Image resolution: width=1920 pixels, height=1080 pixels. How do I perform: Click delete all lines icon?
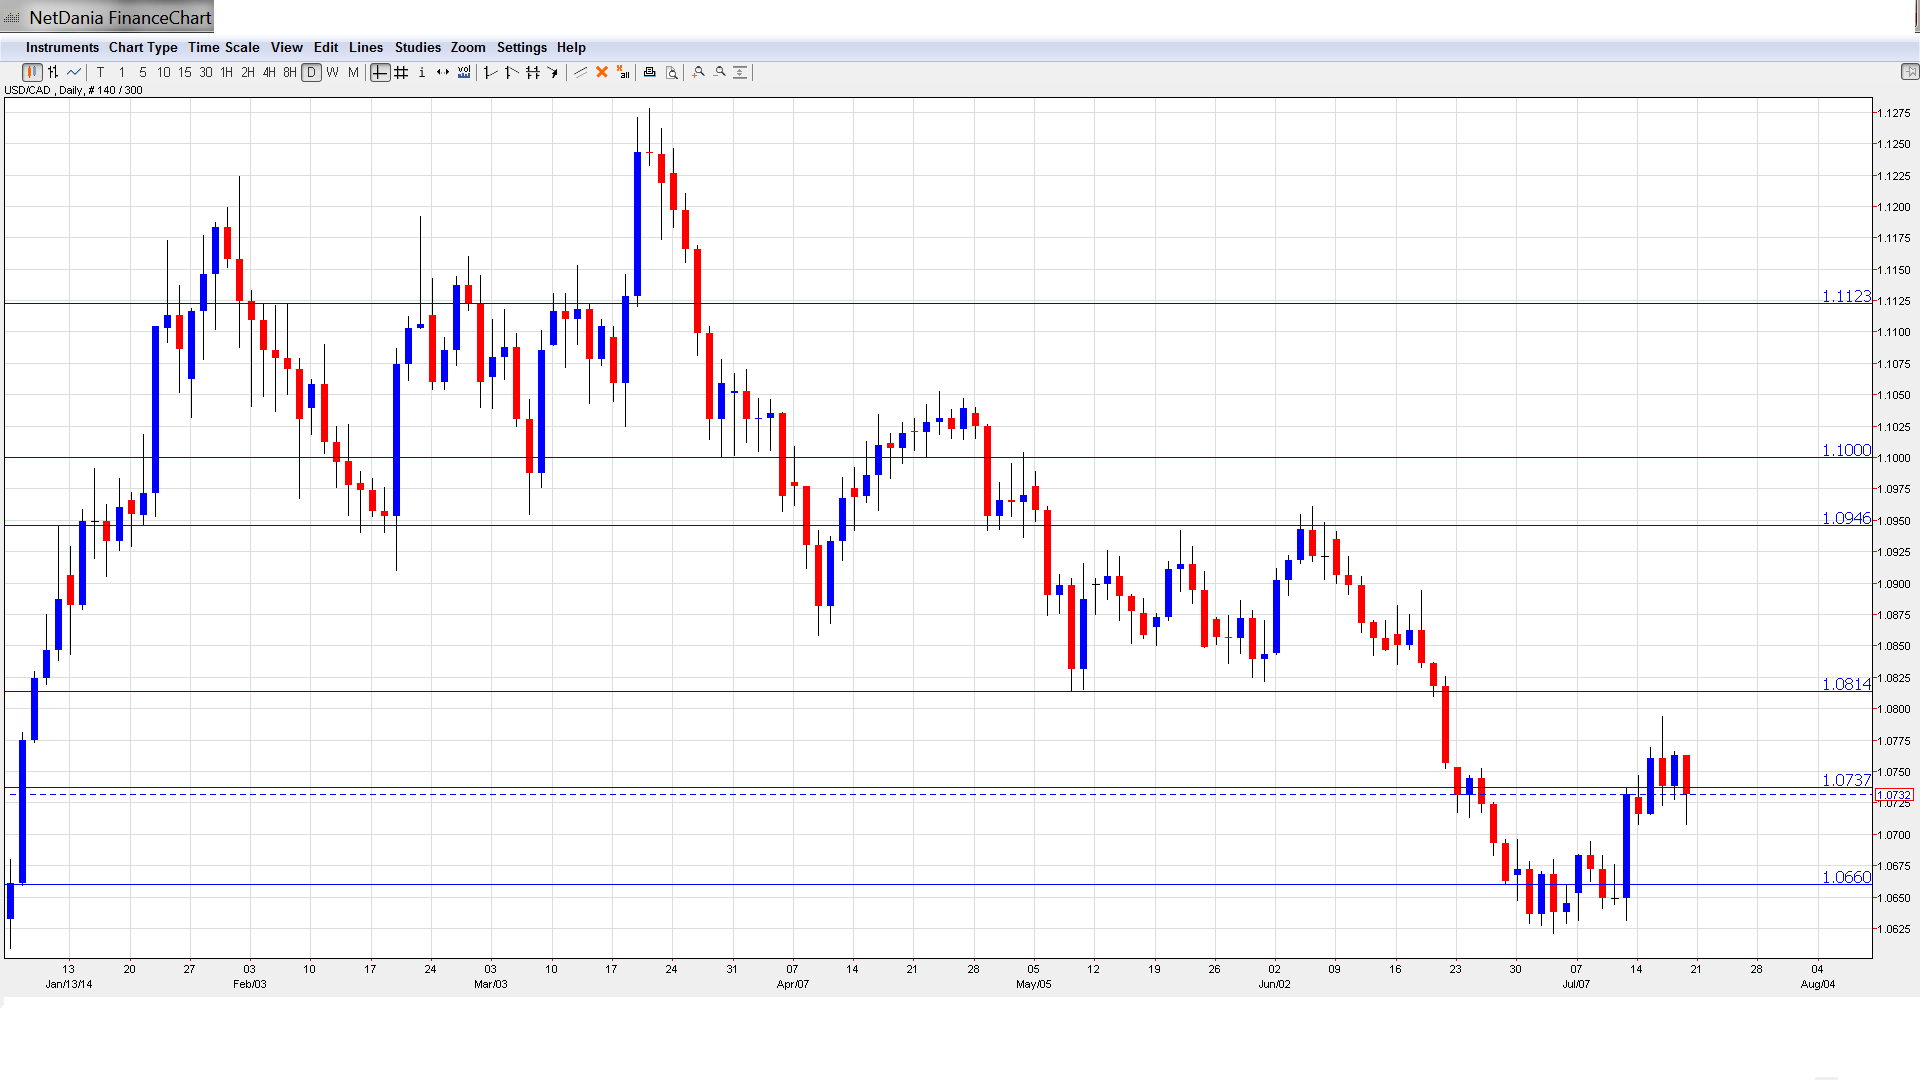pyautogui.click(x=623, y=72)
